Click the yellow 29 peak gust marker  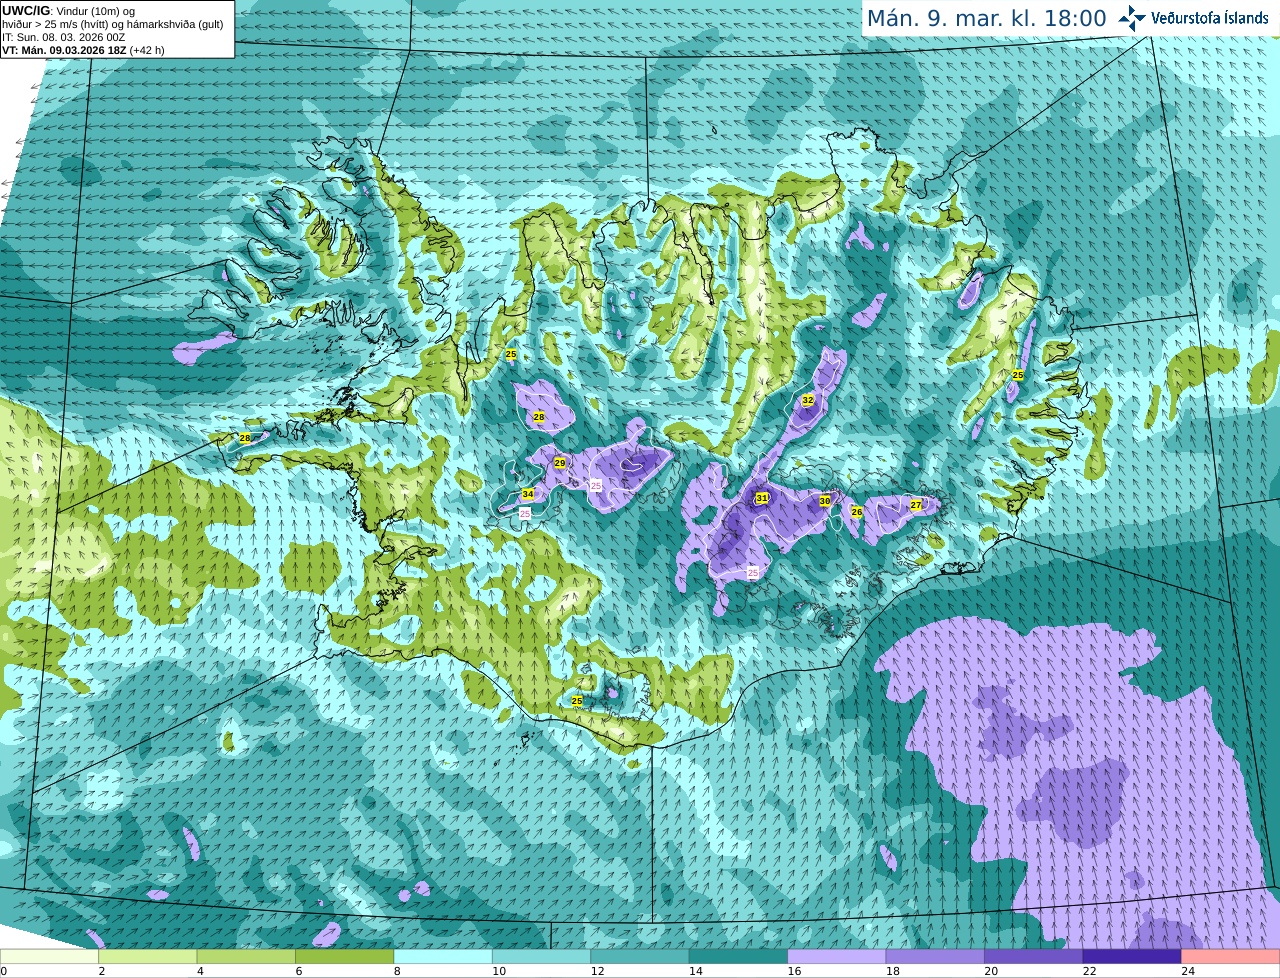pyautogui.click(x=560, y=463)
